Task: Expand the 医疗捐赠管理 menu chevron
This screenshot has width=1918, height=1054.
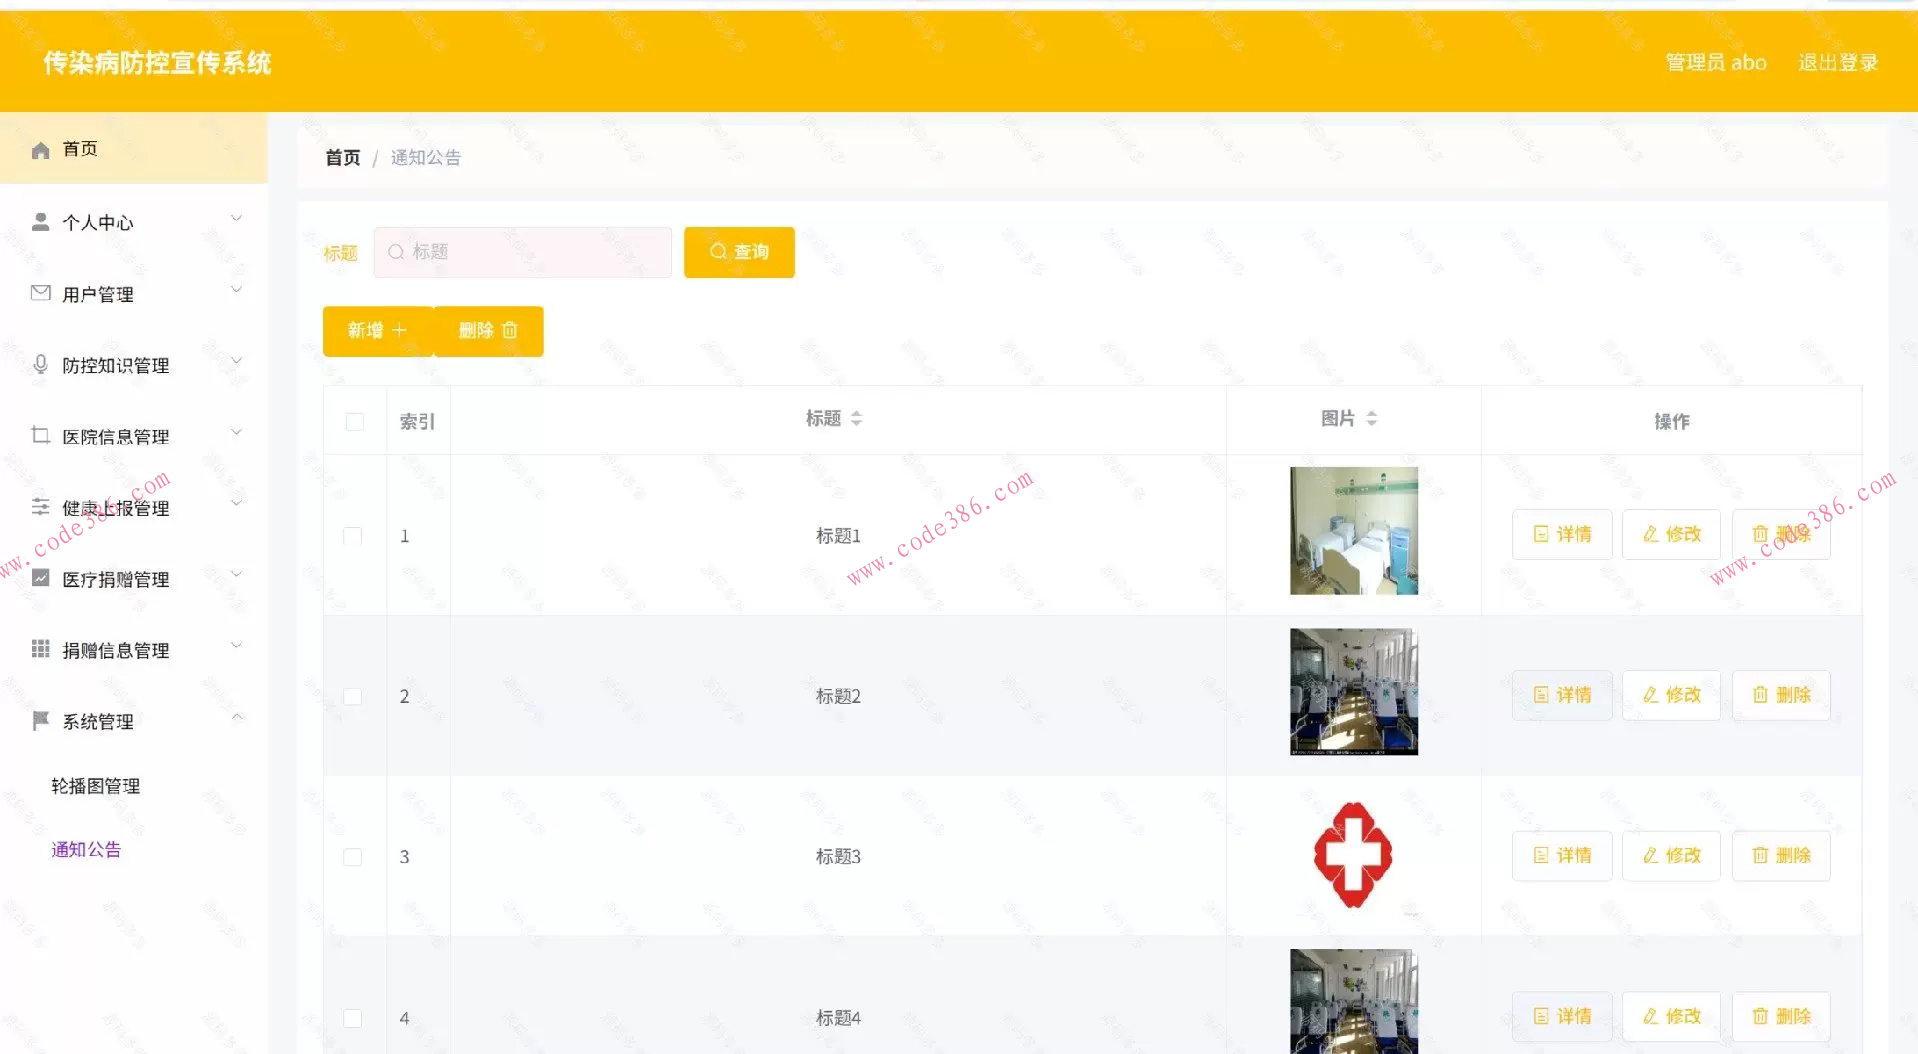Action: [237, 574]
